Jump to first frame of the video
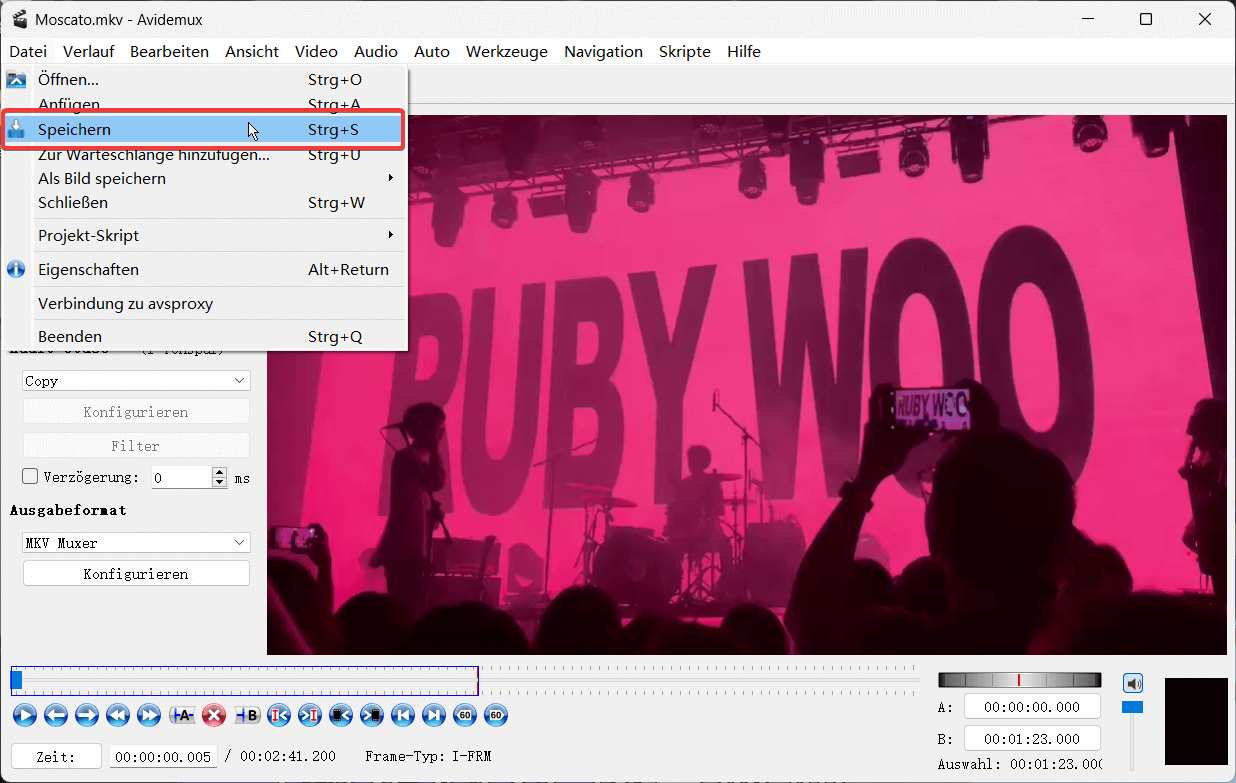 point(403,715)
